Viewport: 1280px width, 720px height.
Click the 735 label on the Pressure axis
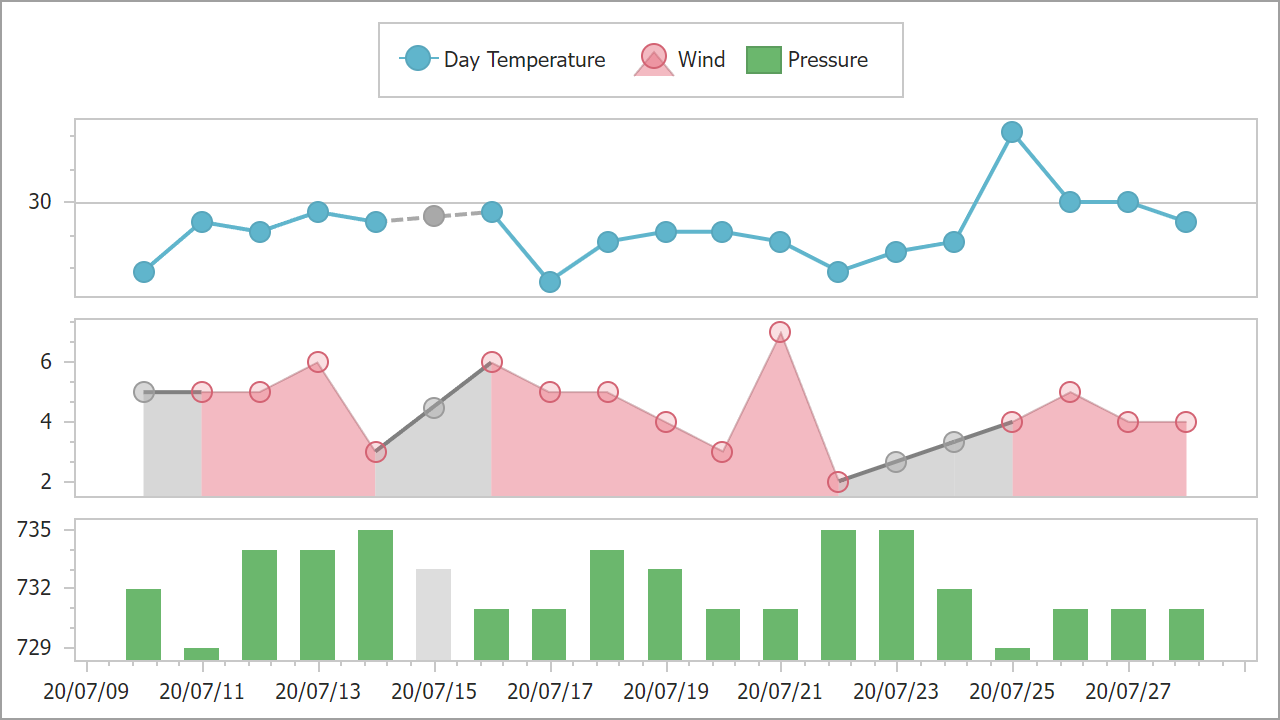click(x=36, y=530)
